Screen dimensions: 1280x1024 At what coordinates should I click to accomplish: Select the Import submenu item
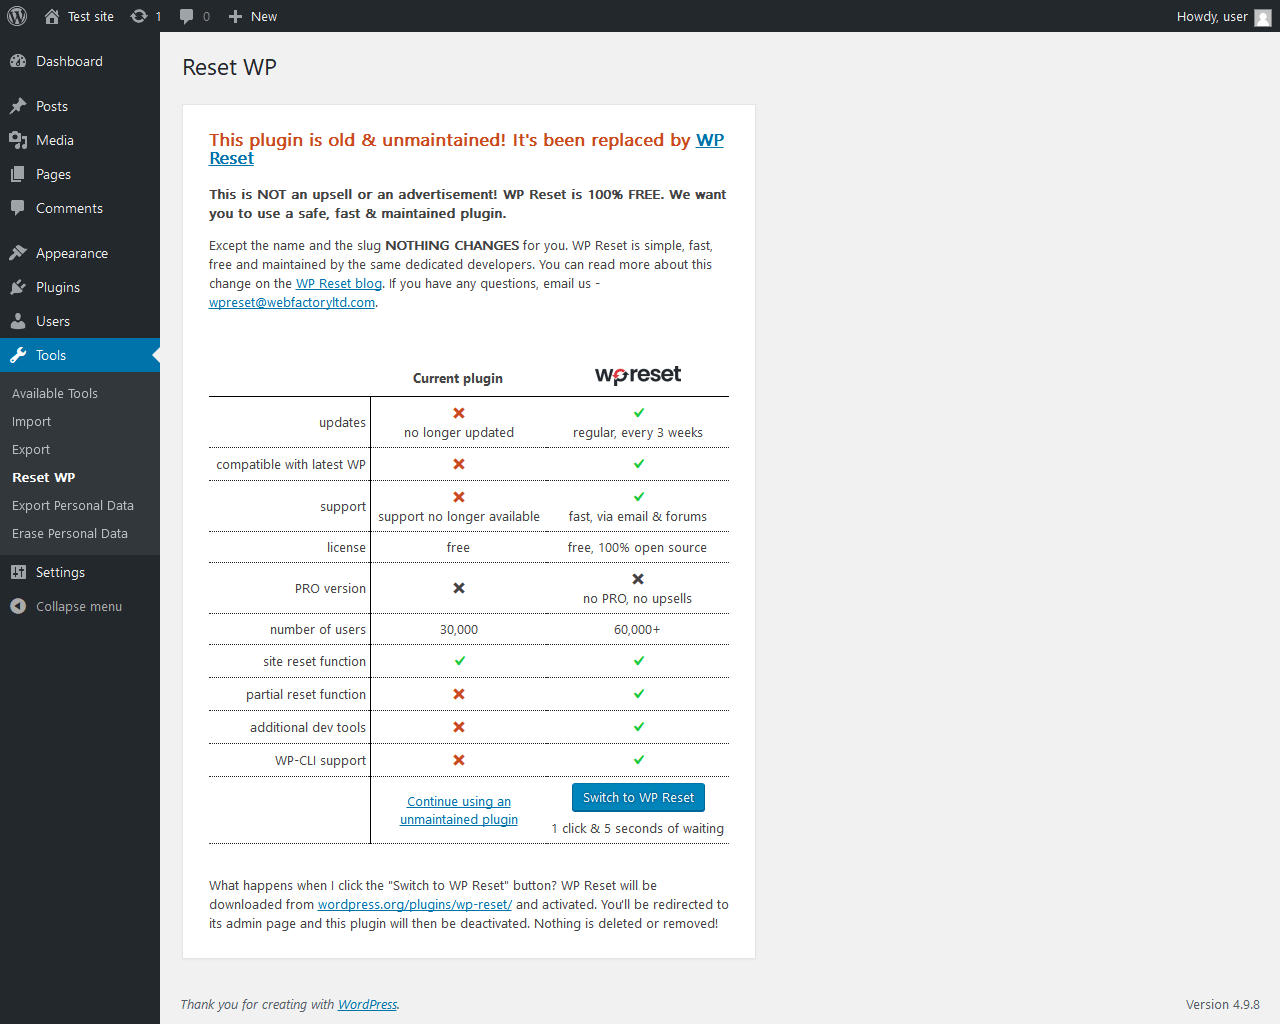tap(31, 422)
